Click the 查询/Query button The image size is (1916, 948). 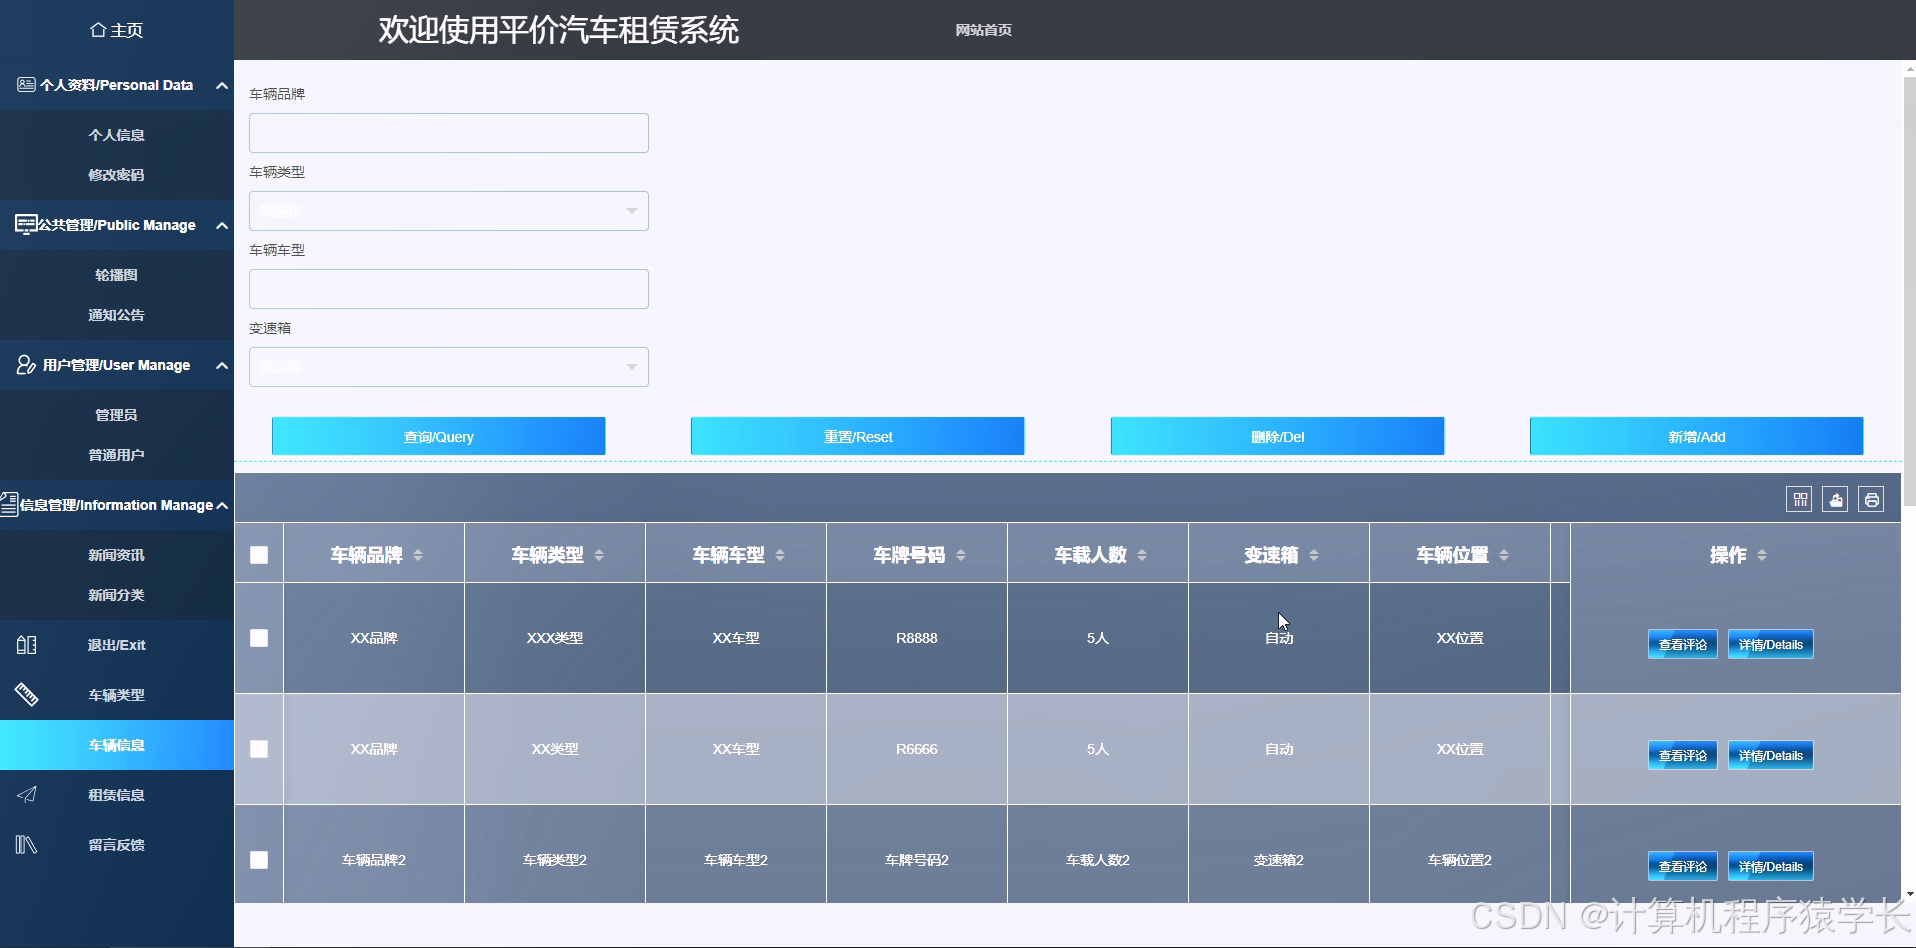pos(438,436)
